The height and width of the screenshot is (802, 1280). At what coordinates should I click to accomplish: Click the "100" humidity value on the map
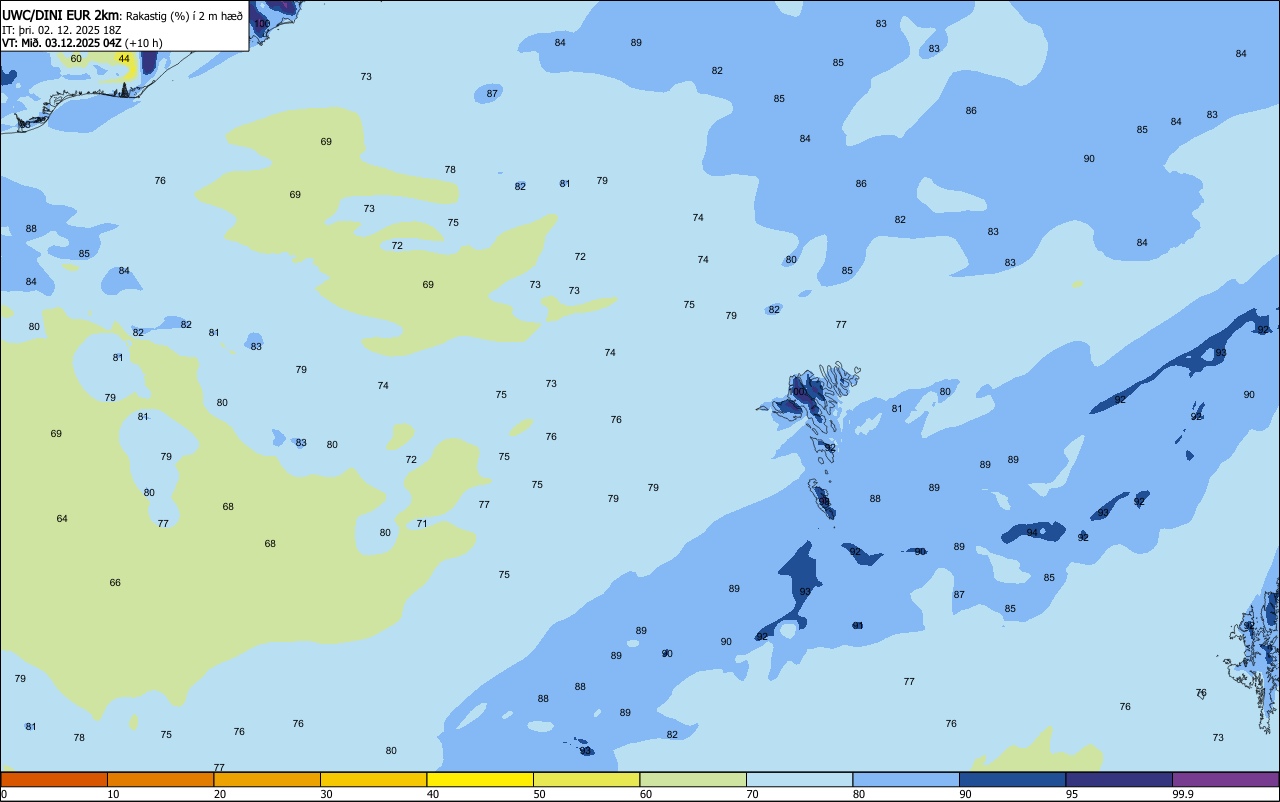point(262,23)
